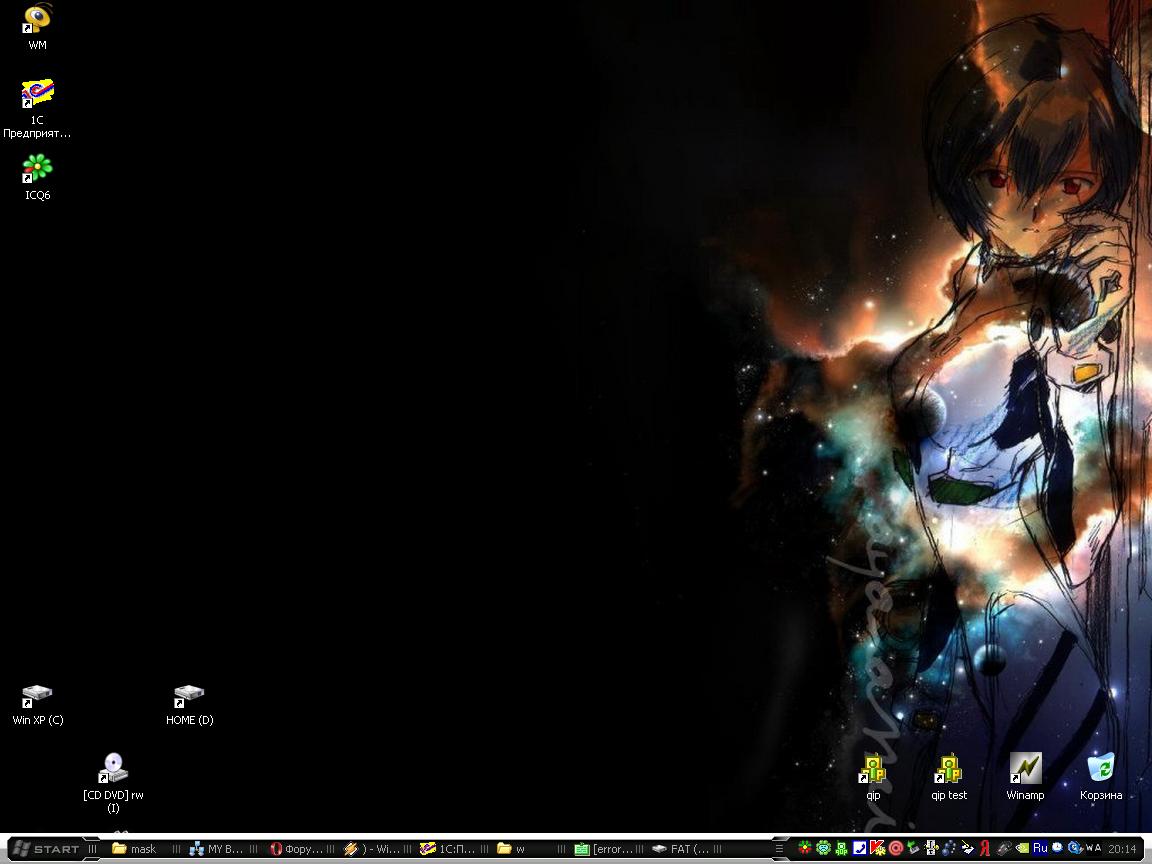
Task: Start Winamp from the desktop
Action: click(1025, 770)
